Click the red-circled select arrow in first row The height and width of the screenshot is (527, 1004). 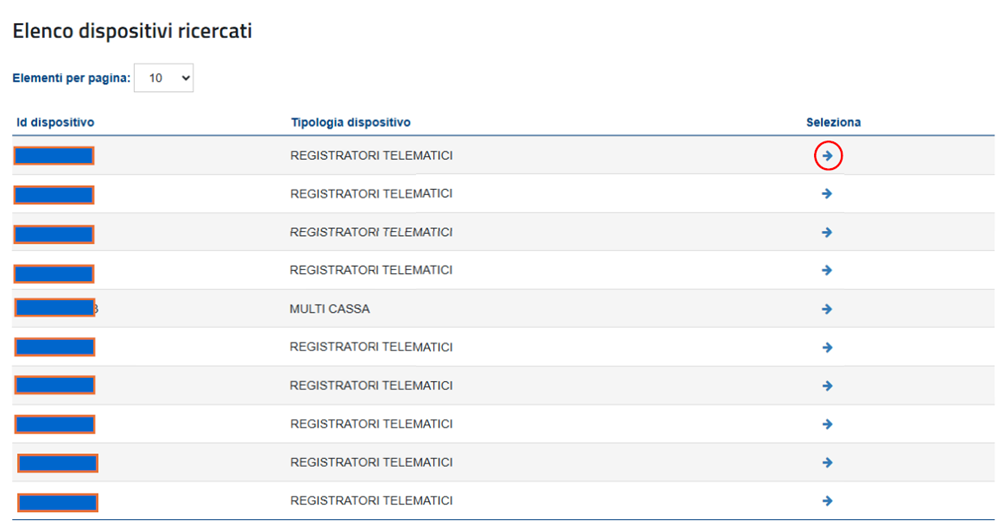pyautogui.click(x=828, y=156)
